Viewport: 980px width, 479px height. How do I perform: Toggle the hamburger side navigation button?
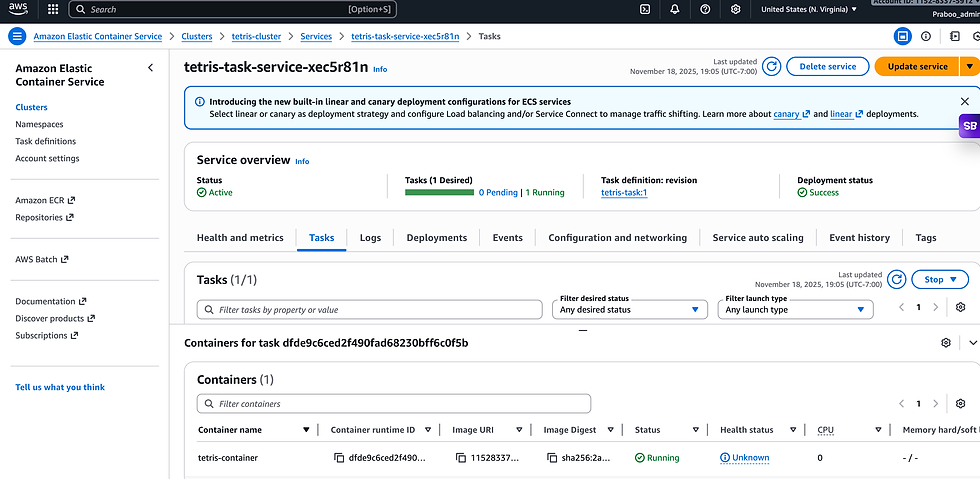click(16, 36)
